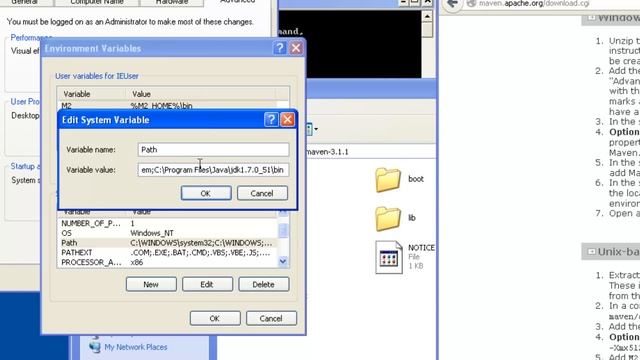Click the command prompt scroll-up arrow
Image resolution: width=640 pixels, height=360 pixels.
pos(427,16)
